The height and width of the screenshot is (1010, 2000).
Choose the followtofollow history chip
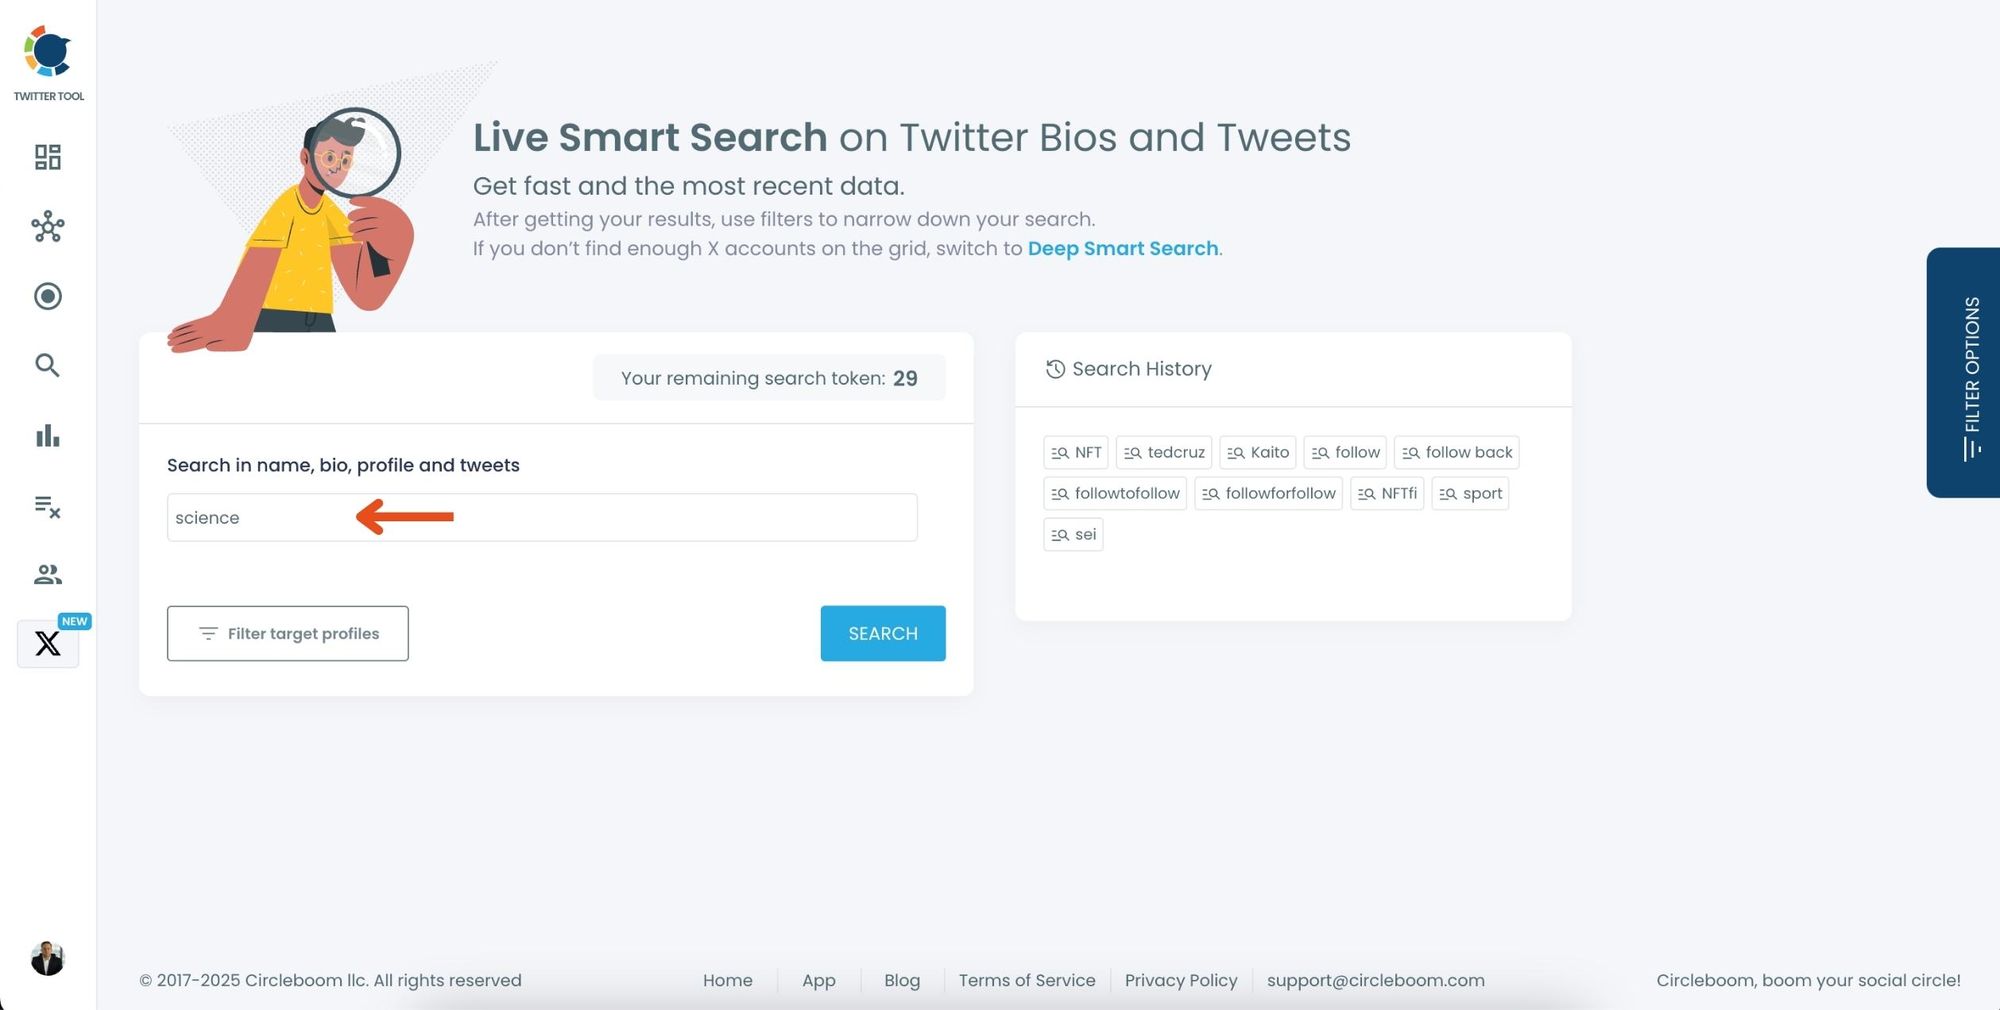(x=1114, y=493)
